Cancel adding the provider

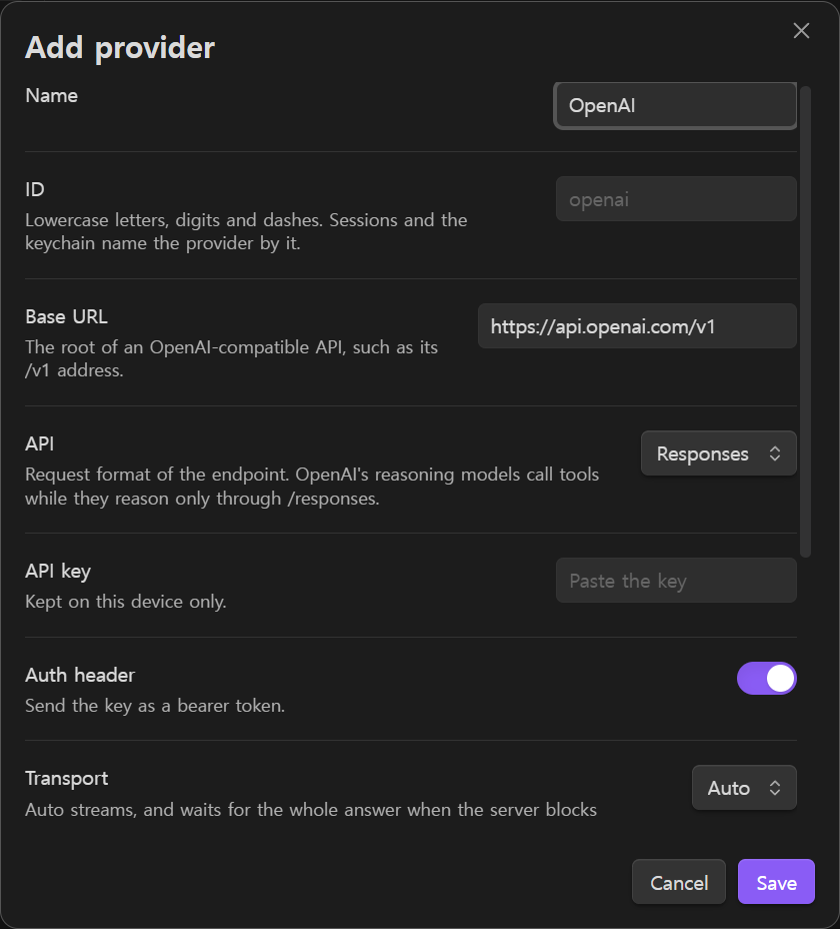tap(679, 882)
